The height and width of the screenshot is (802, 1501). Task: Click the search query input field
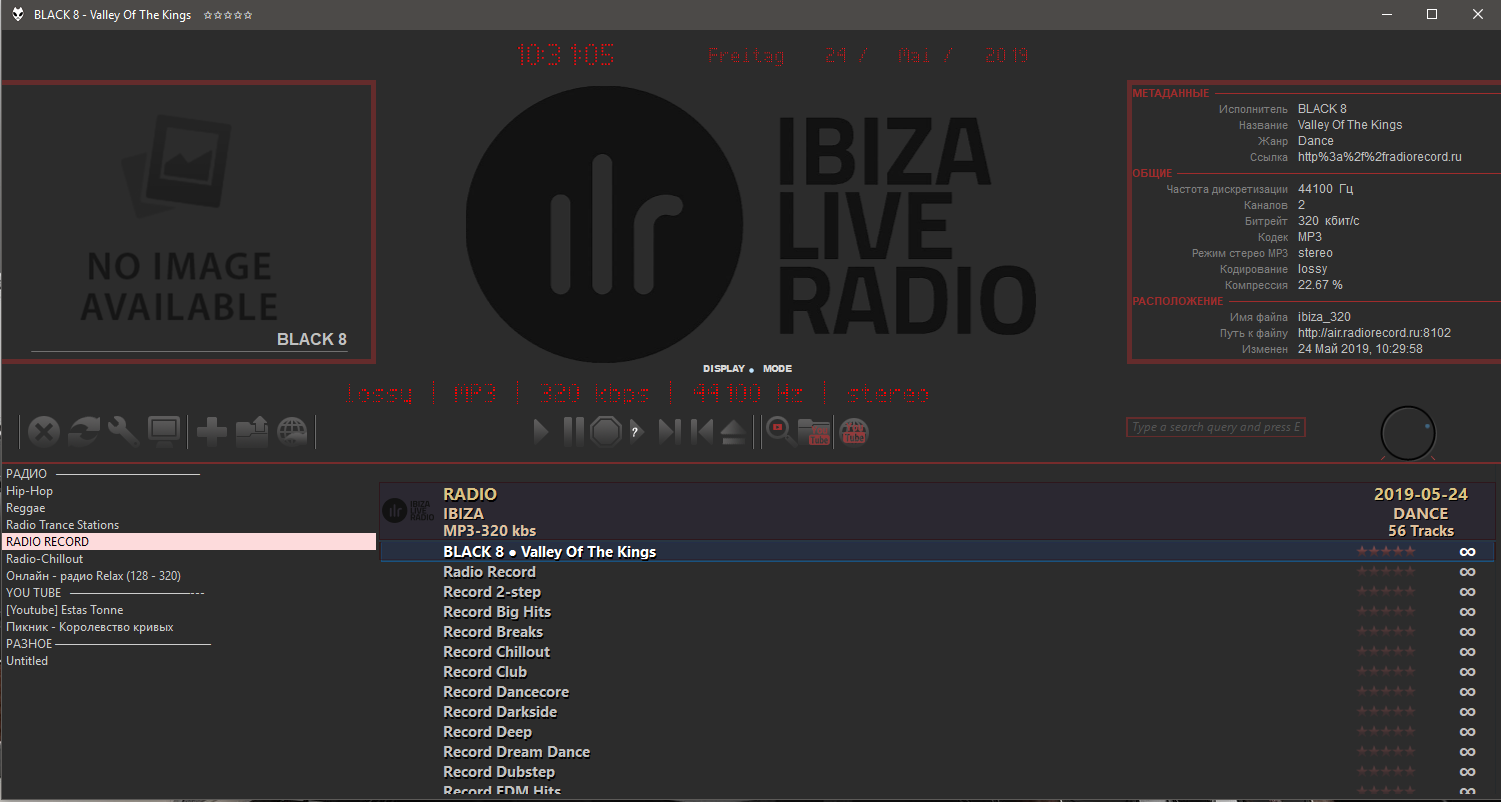point(1215,427)
